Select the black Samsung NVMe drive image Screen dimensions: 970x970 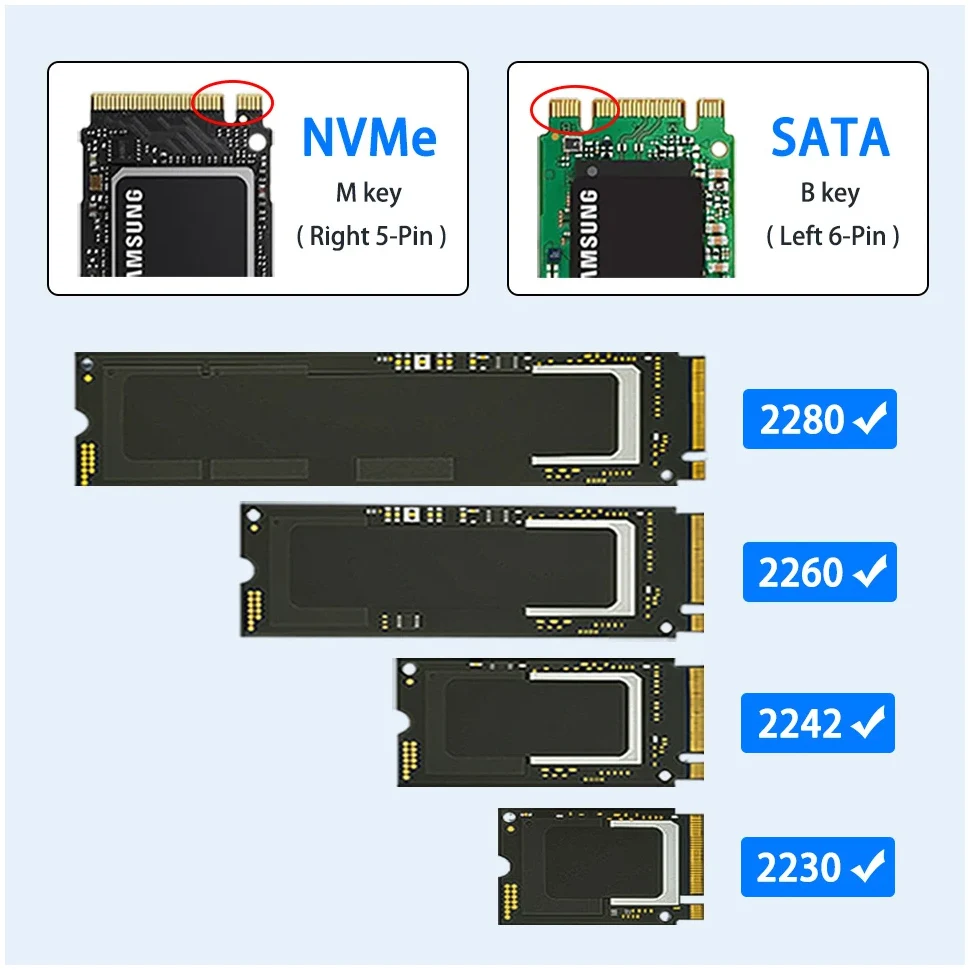pos(176,184)
